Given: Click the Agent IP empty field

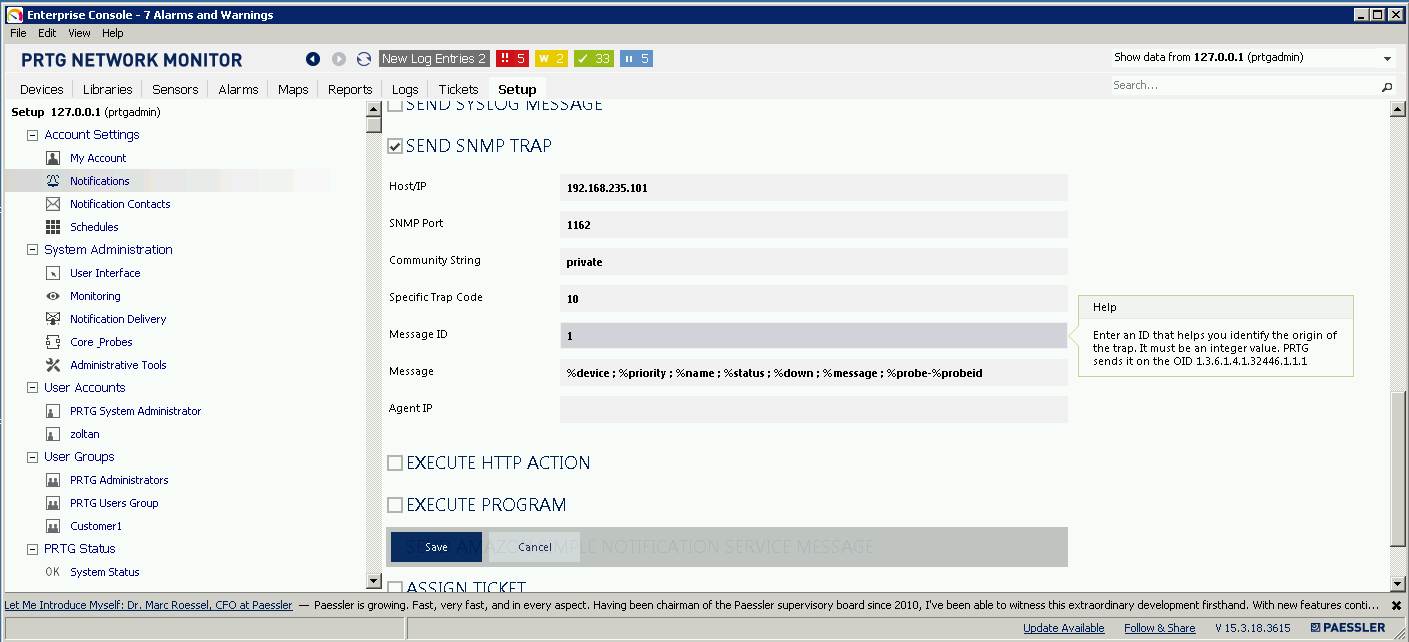Looking at the screenshot, I should (814, 409).
